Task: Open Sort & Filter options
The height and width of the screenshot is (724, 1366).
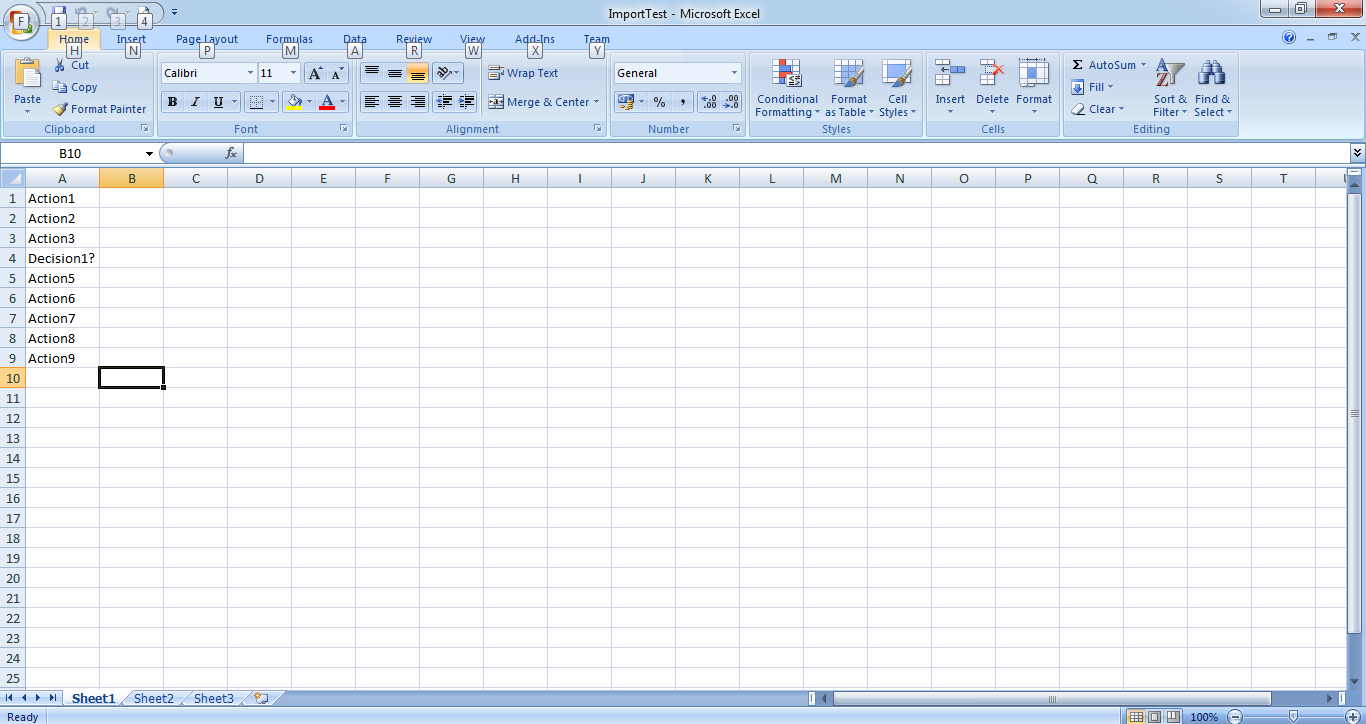Action: click(1170, 87)
